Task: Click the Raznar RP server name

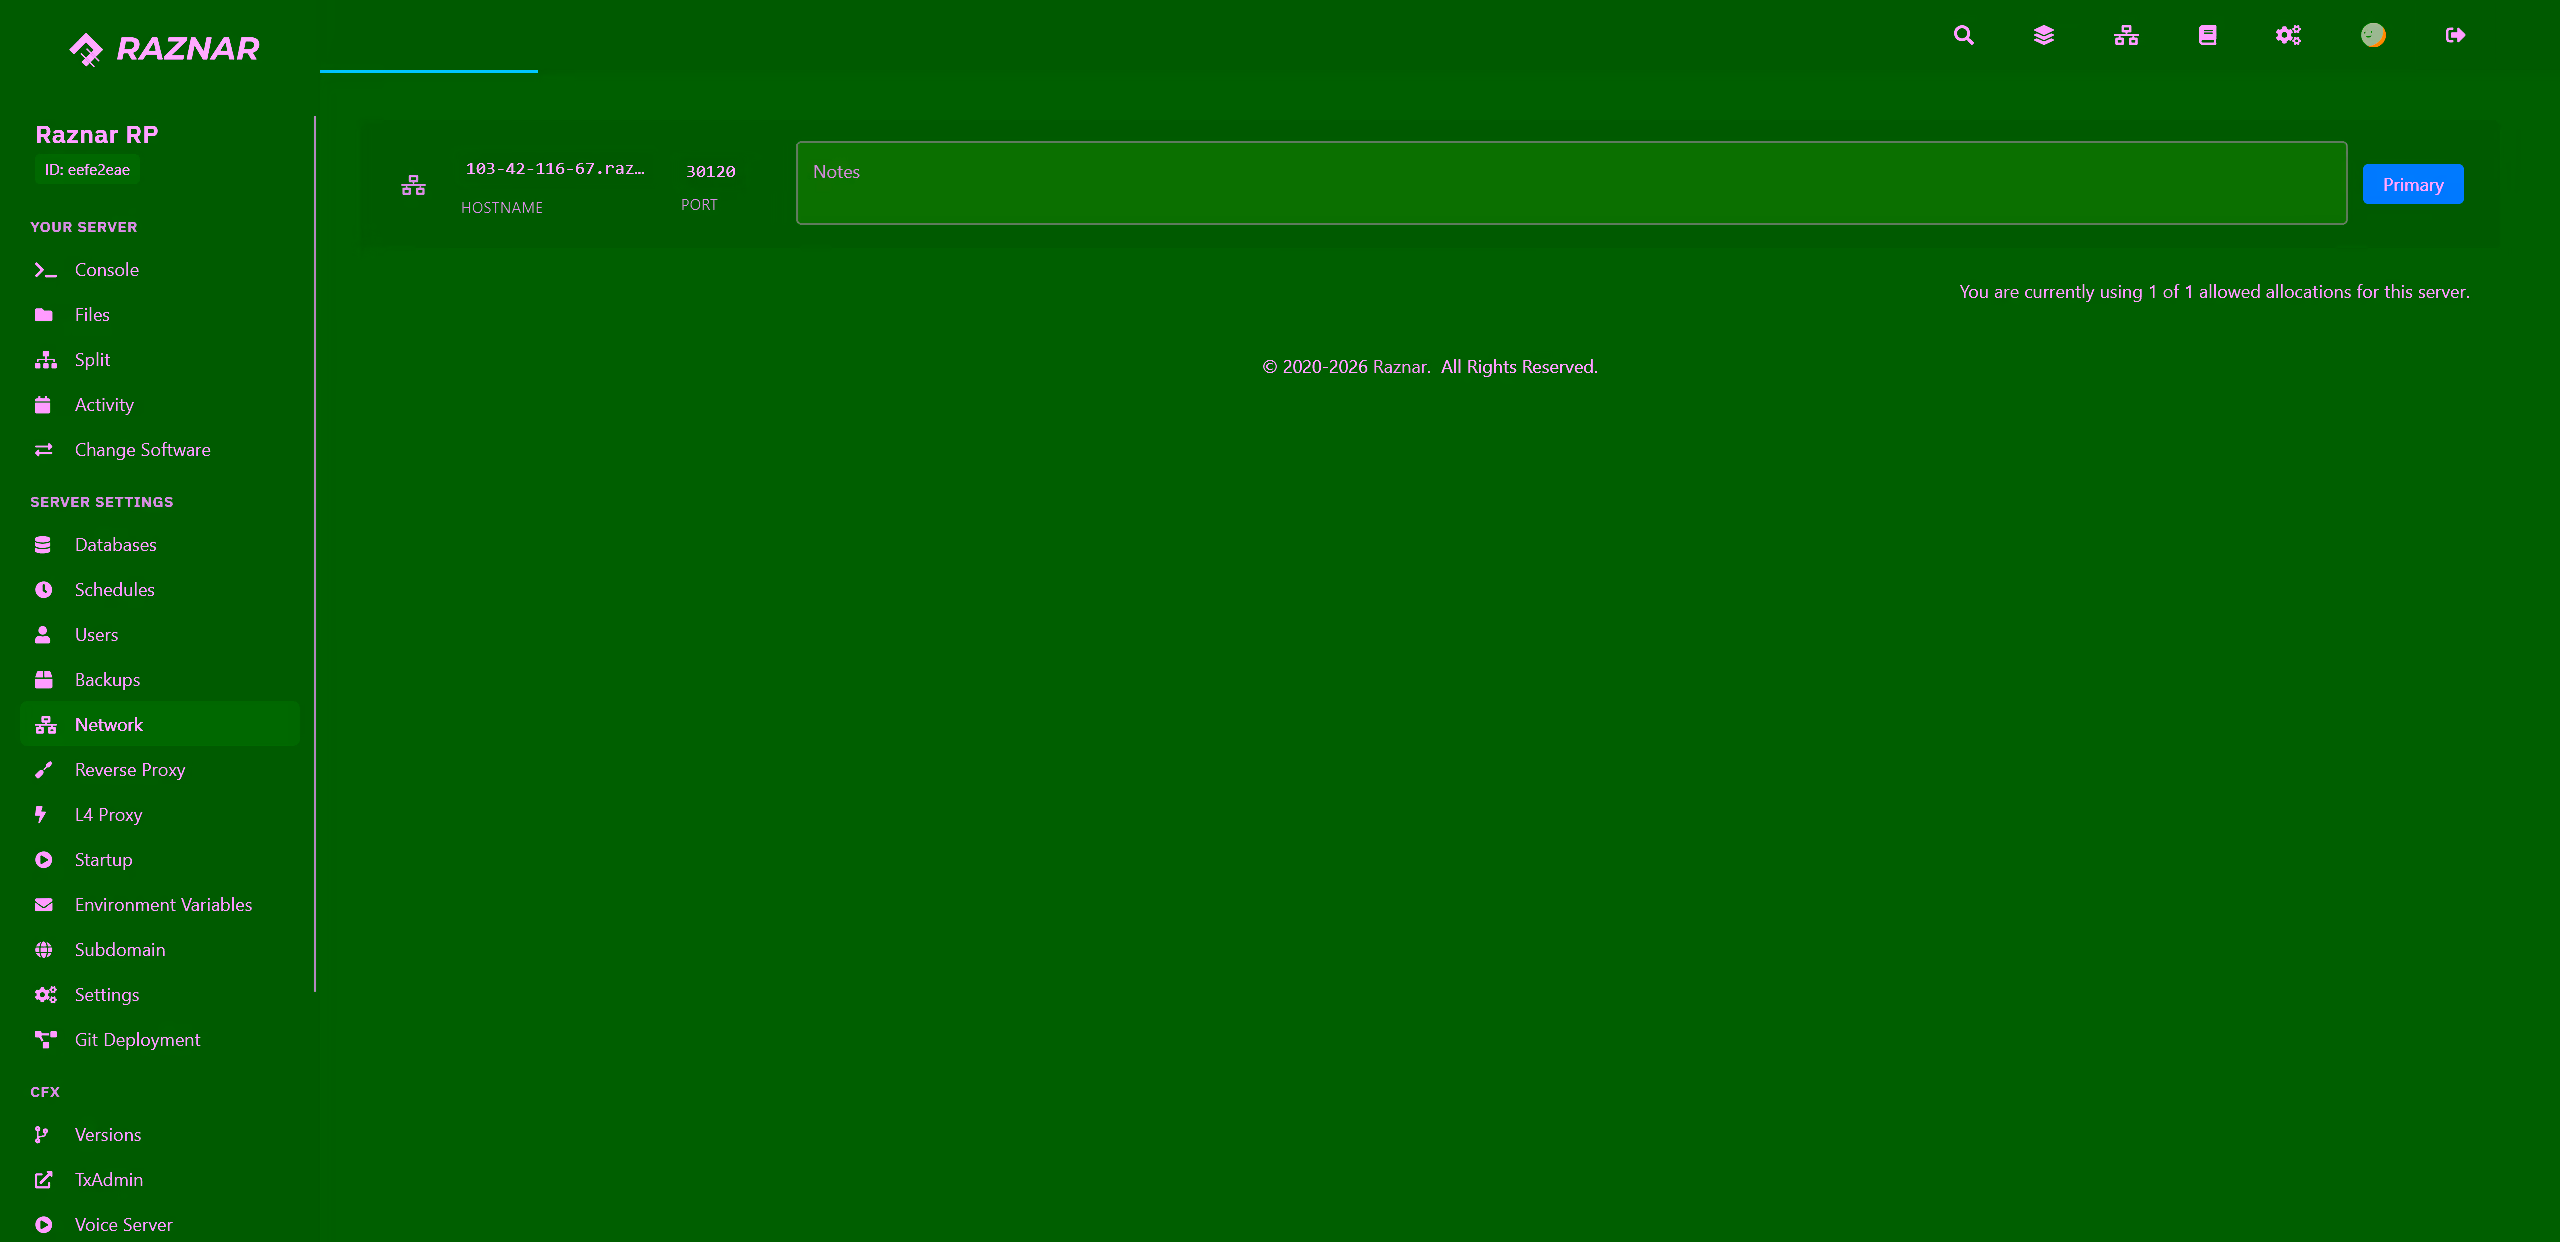Action: coord(97,135)
